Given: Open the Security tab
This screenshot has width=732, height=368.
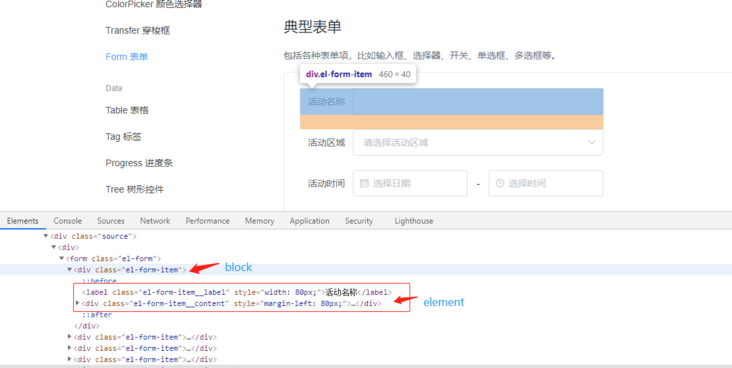Looking at the screenshot, I should coord(359,221).
